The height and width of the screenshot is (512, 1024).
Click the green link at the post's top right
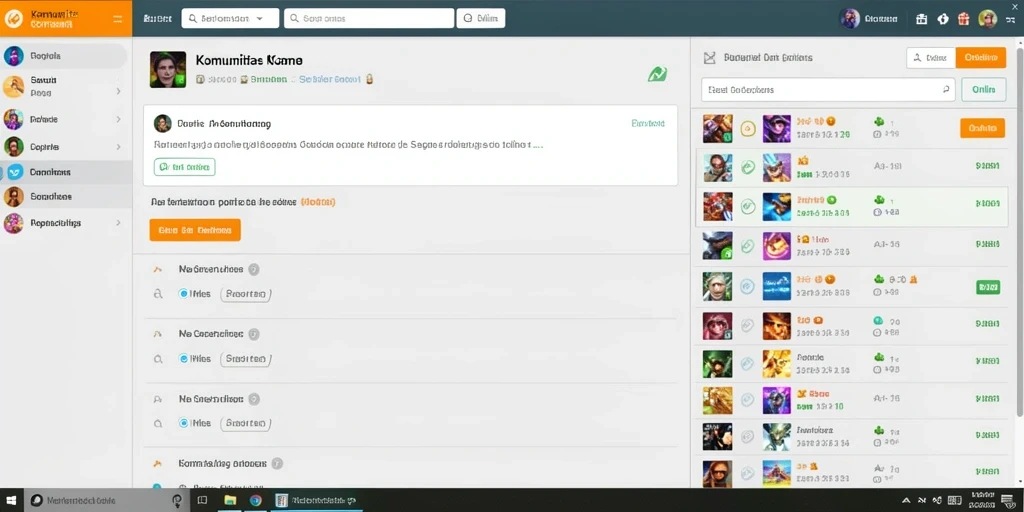(648, 123)
